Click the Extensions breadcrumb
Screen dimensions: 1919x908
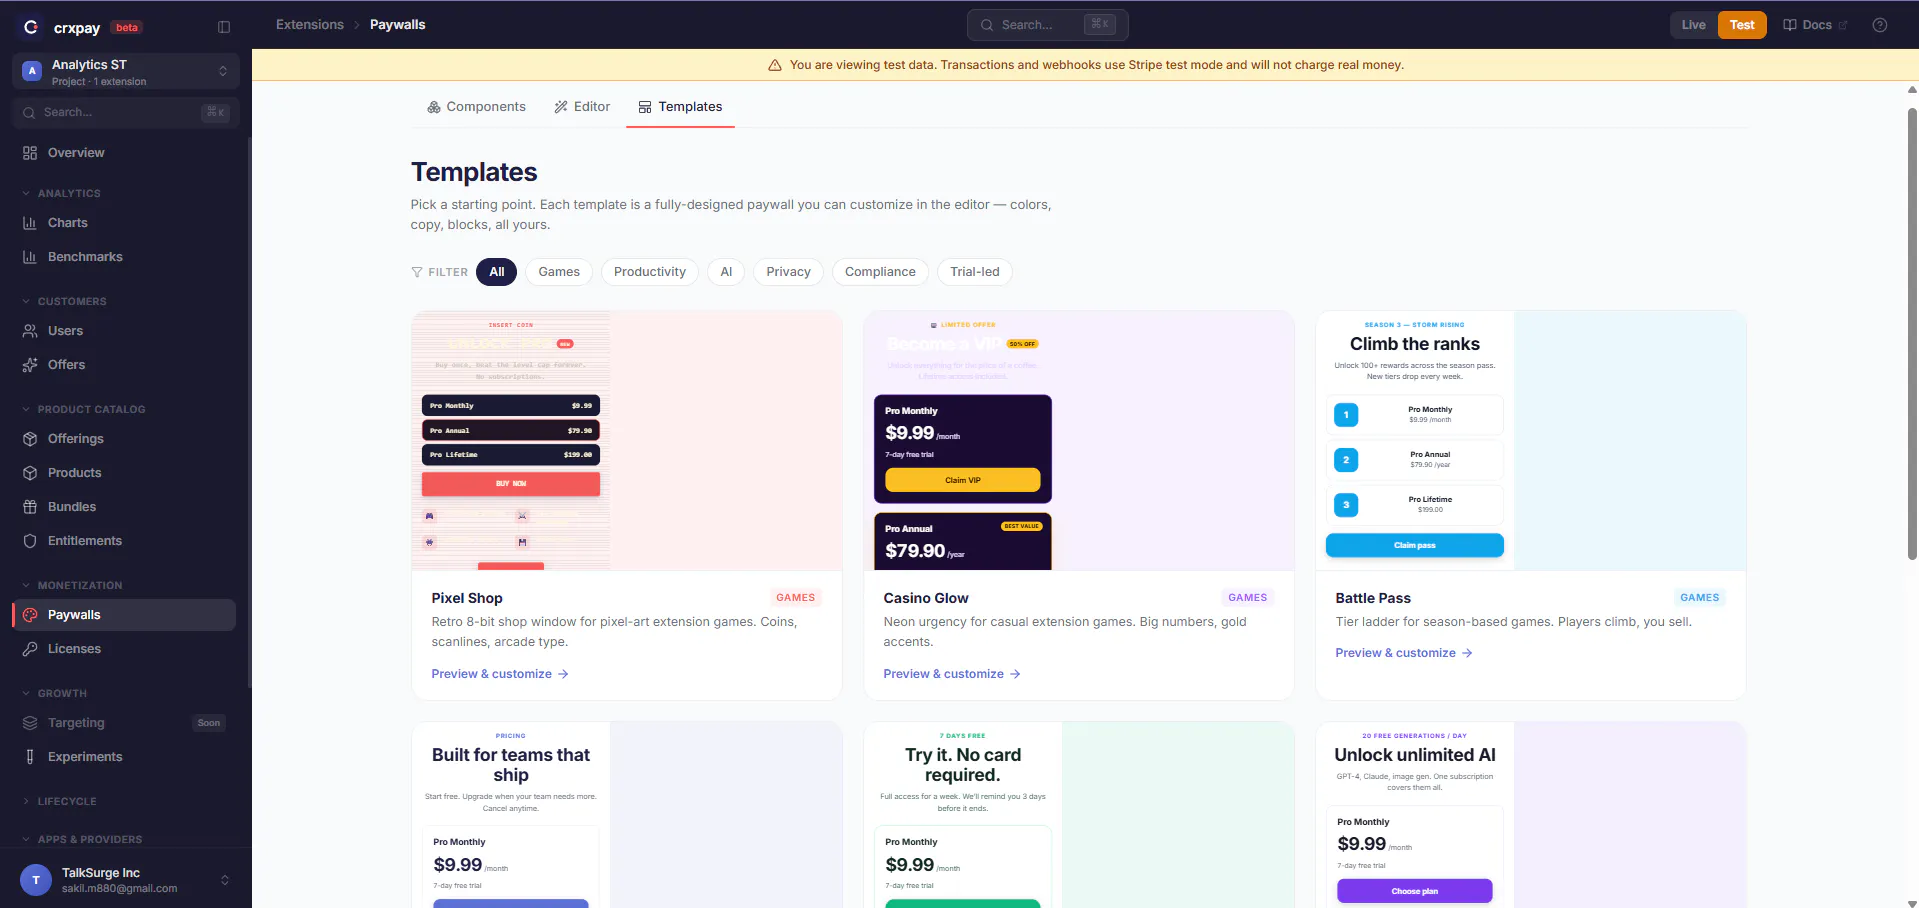click(x=310, y=25)
